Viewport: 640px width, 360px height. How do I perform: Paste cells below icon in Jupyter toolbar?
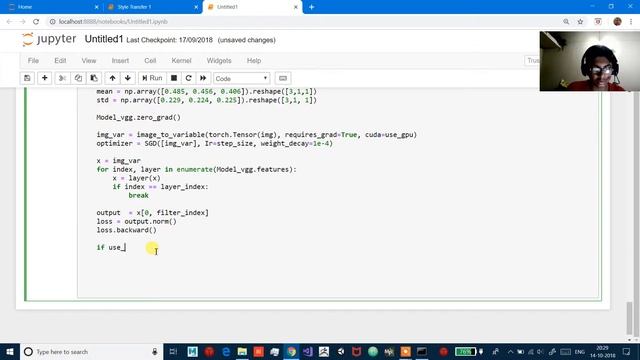pos(94,78)
